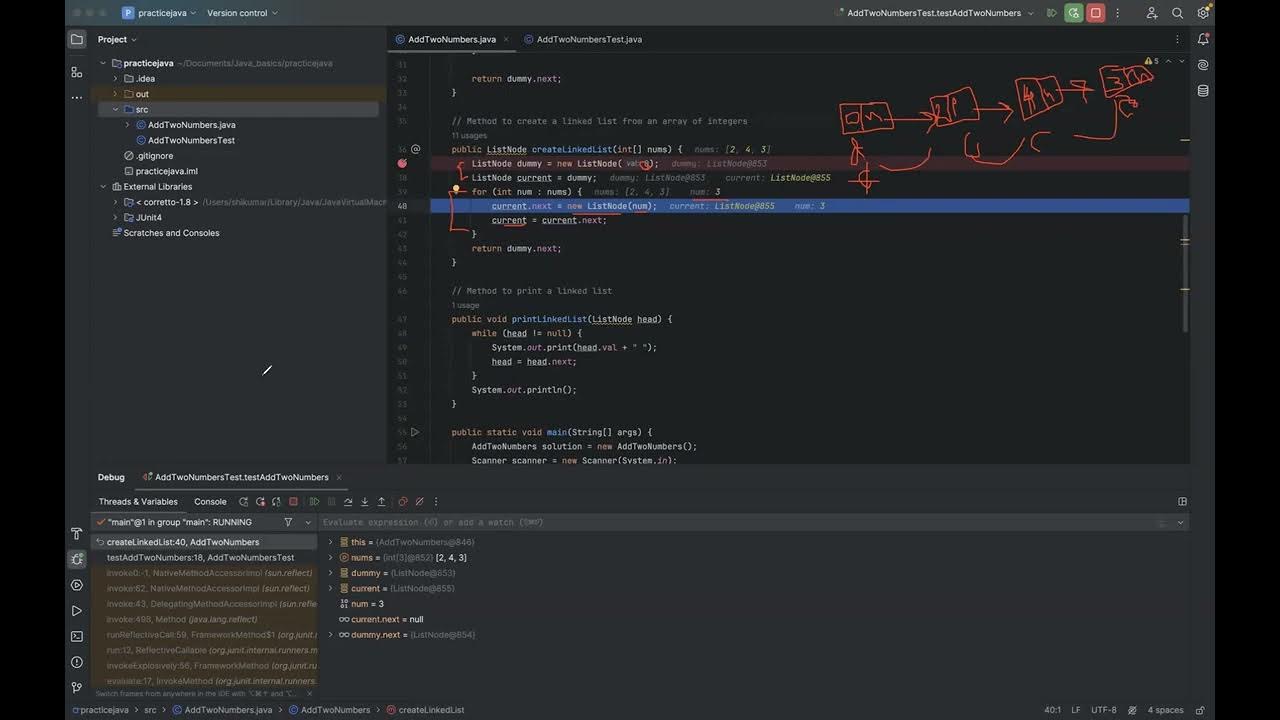Open debug toolbar more options menu
Viewport: 1280px width, 720px height.
tap(436, 502)
